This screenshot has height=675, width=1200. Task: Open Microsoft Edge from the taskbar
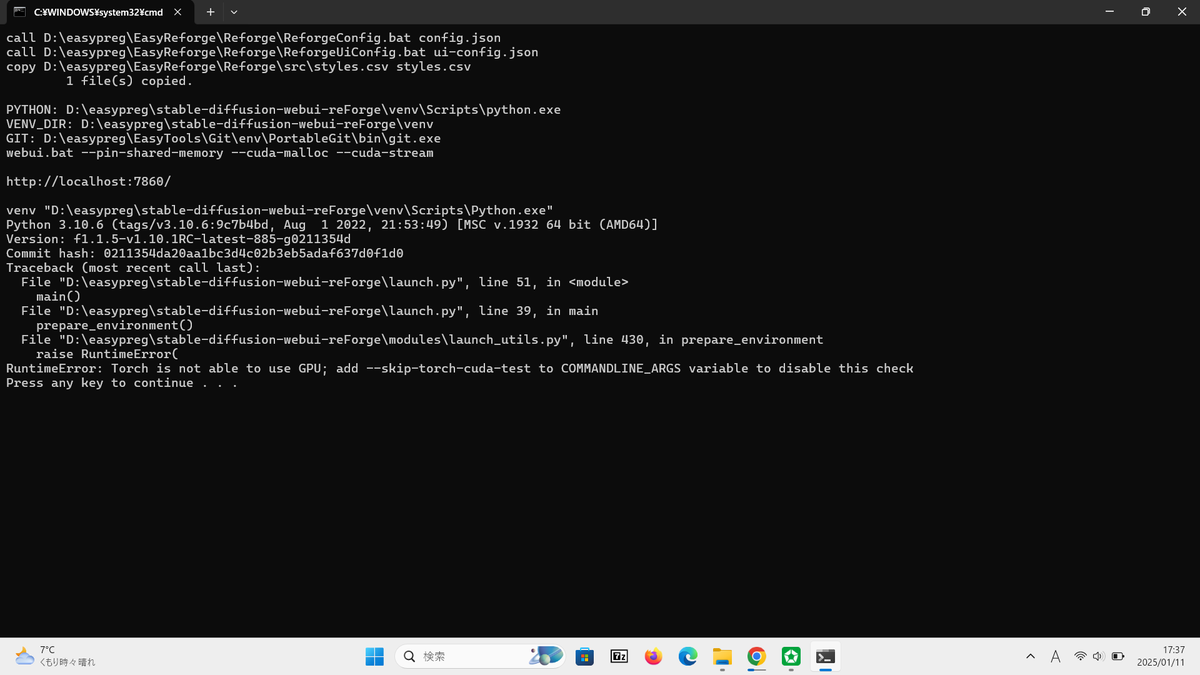click(688, 656)
